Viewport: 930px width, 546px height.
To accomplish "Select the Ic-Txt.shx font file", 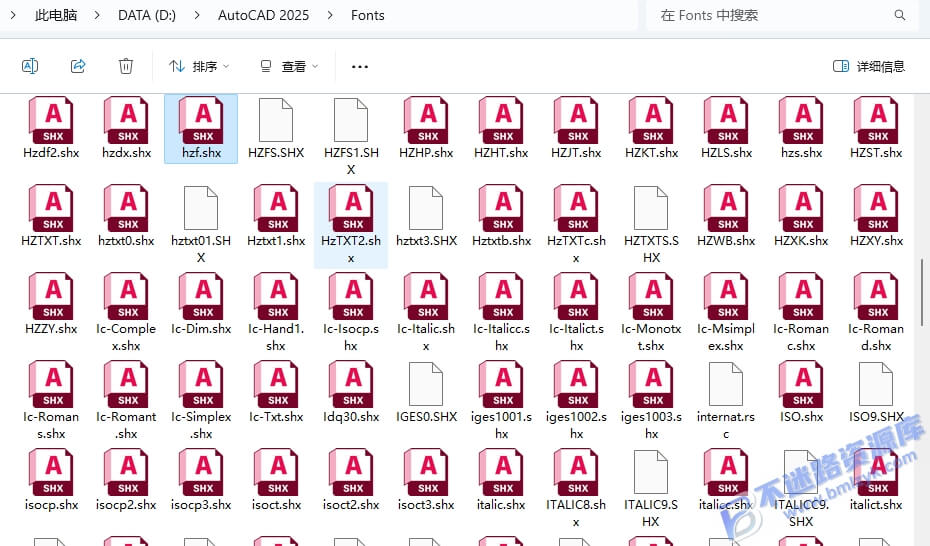I will pos(276,392).
